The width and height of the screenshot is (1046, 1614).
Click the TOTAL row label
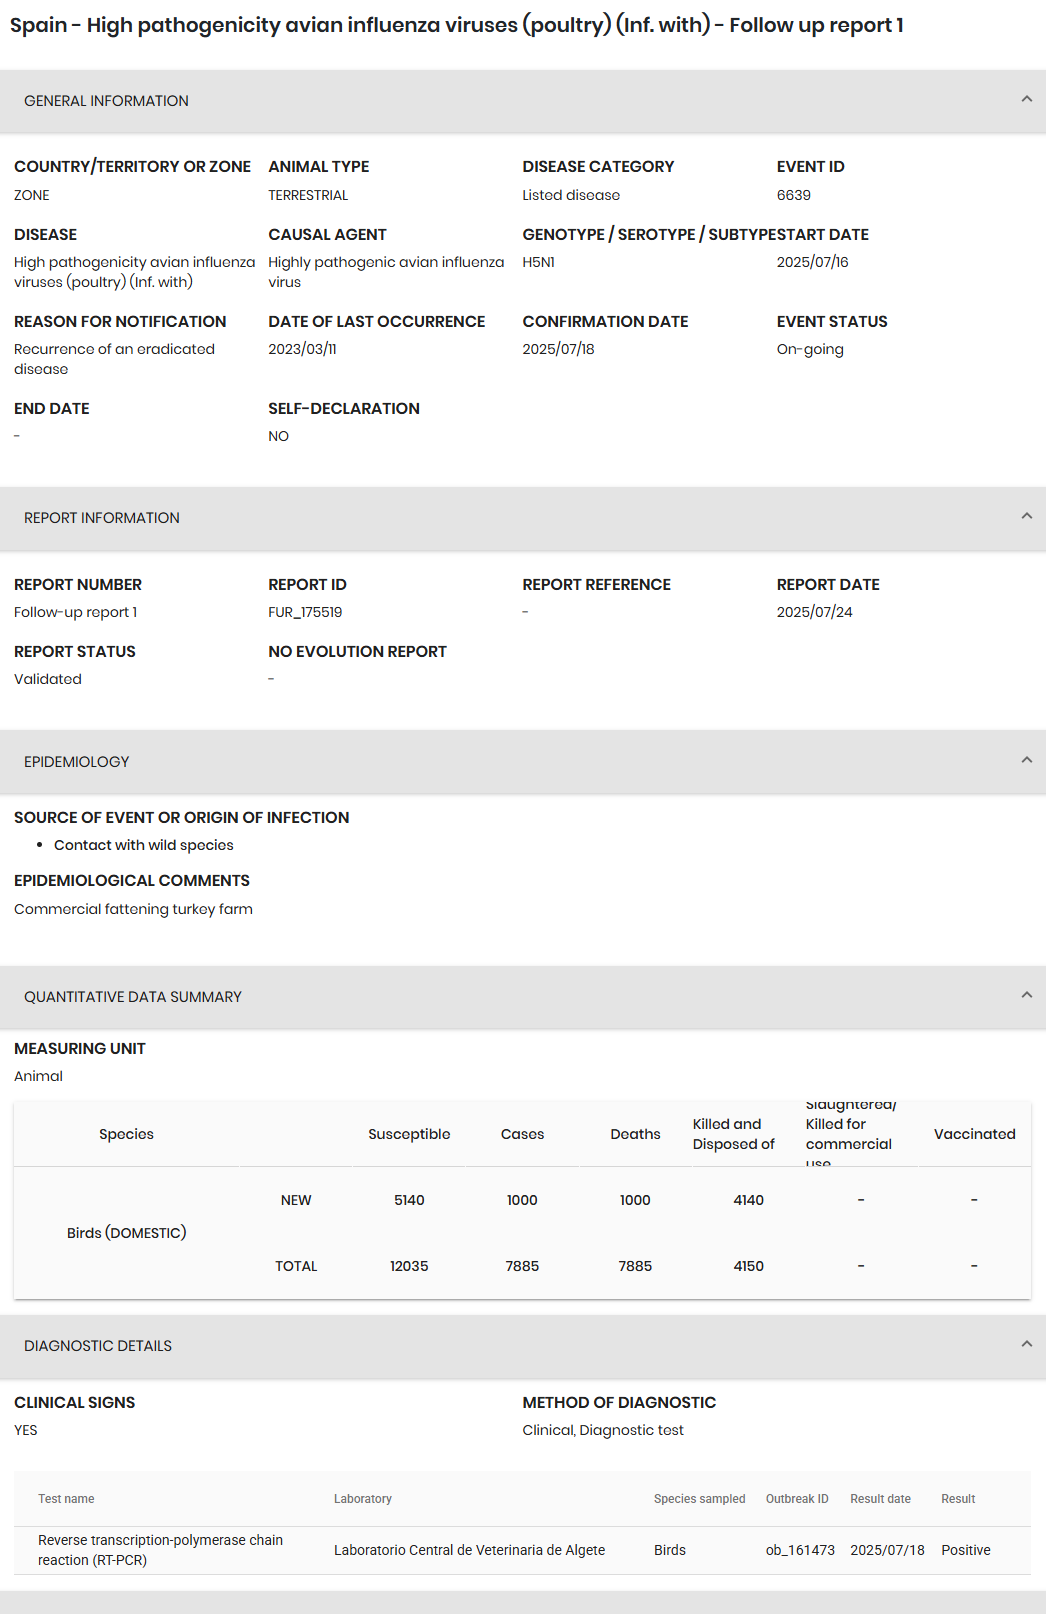[296, 1266]
